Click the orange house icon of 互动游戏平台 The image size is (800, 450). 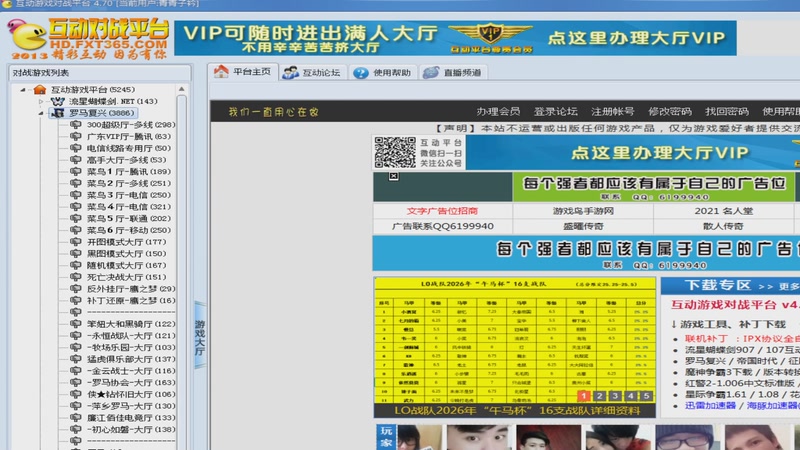[40, 90]
